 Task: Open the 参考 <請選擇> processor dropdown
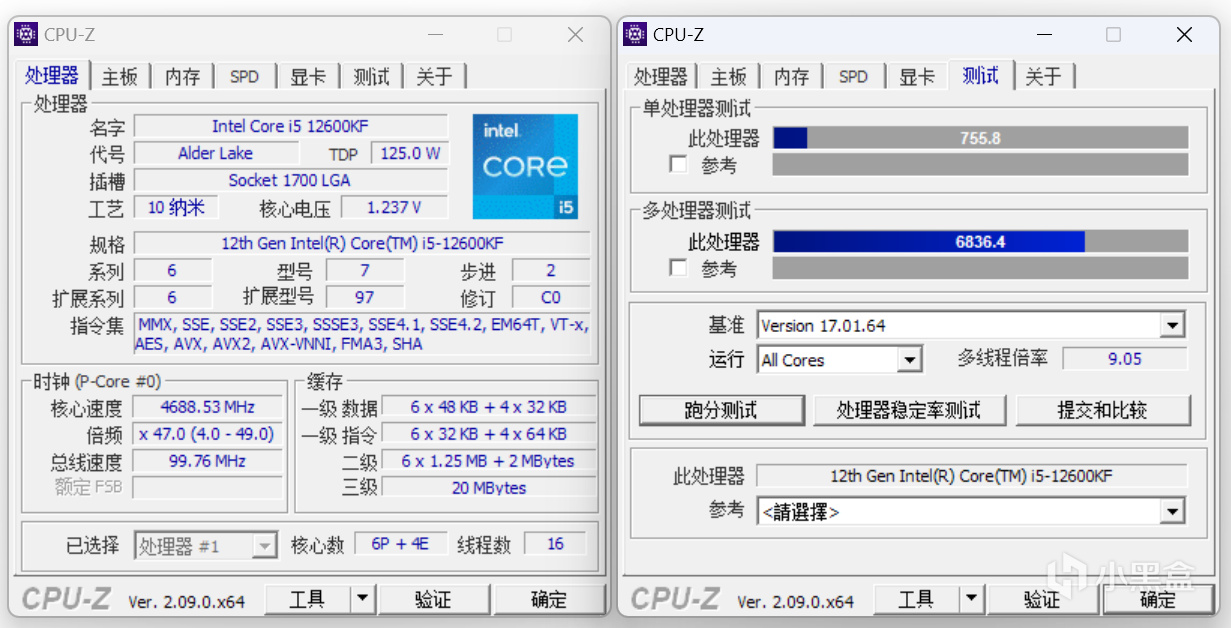coord(1173,512)
